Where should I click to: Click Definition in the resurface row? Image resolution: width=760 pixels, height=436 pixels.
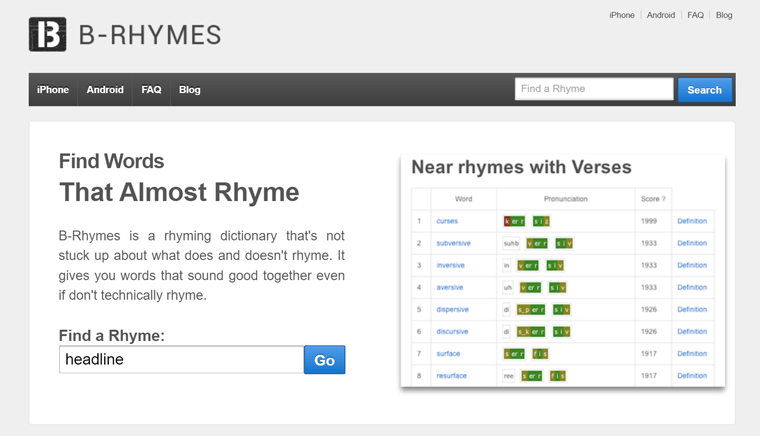coord(692,376)
